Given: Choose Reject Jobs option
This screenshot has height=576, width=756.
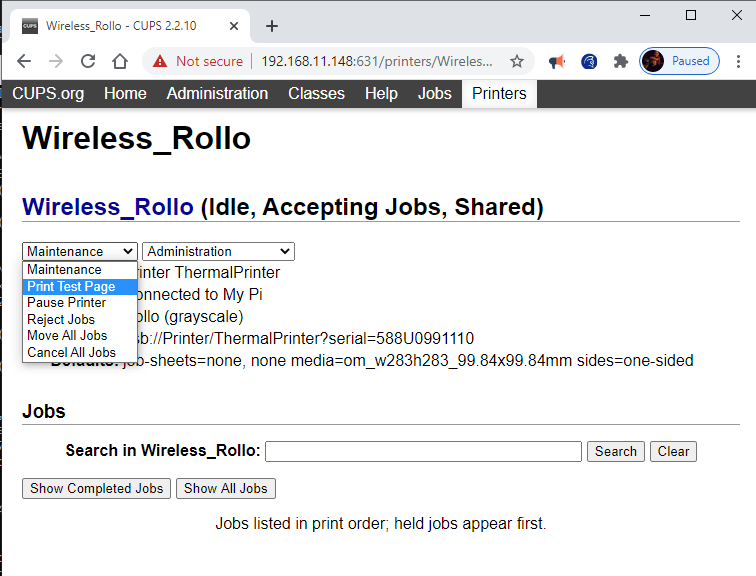Looking at the screenshot, I should pos(80,320).
